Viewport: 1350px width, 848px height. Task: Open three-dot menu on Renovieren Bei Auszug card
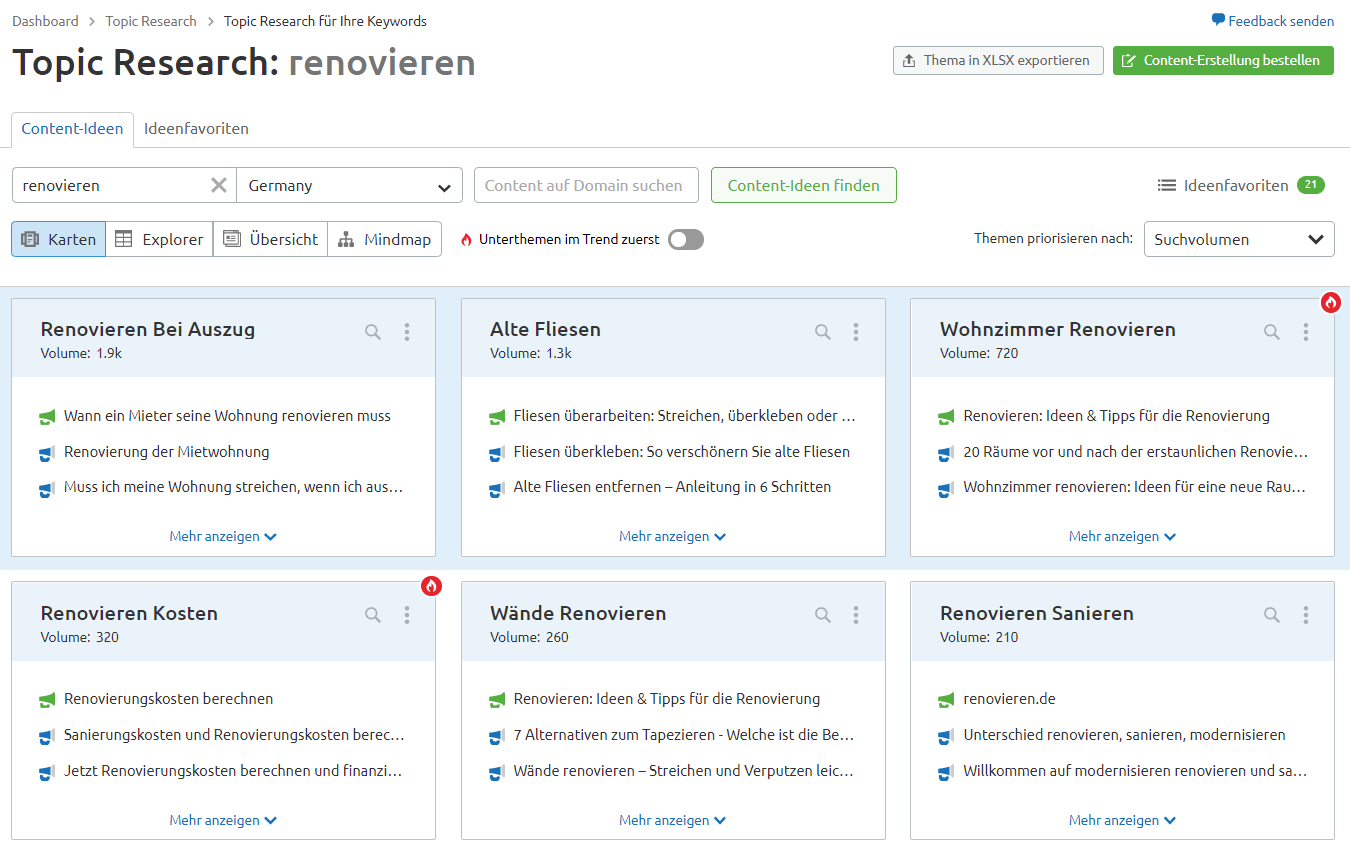click(x=406, y=332)
